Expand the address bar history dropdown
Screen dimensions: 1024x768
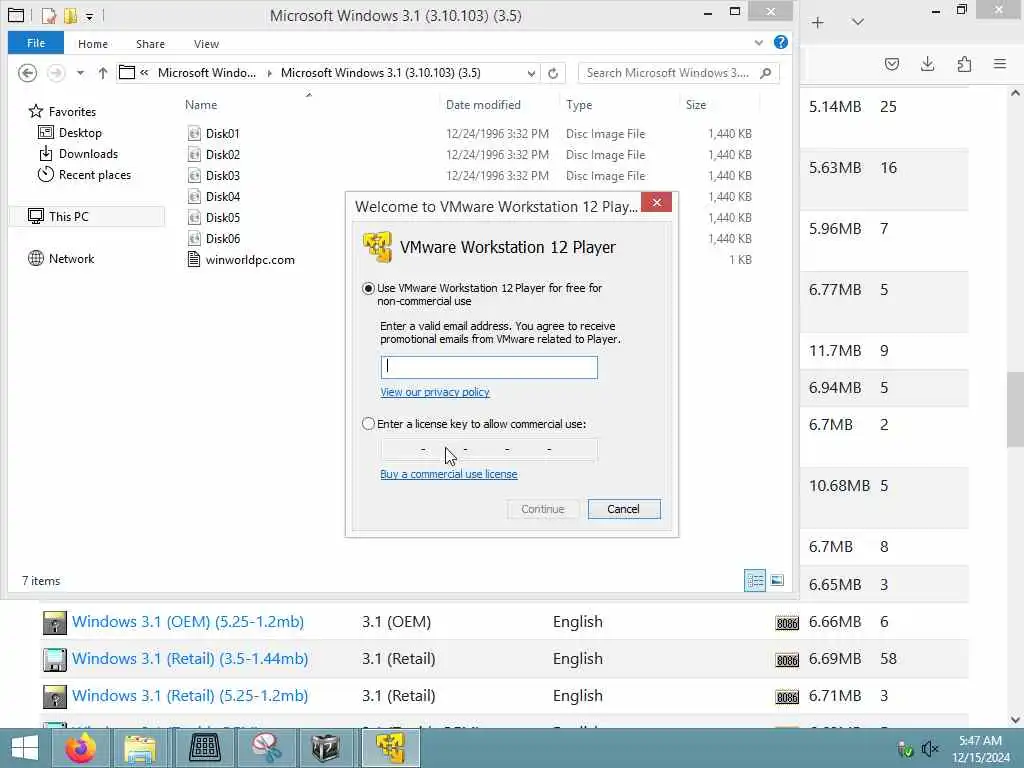click(532, 73)
